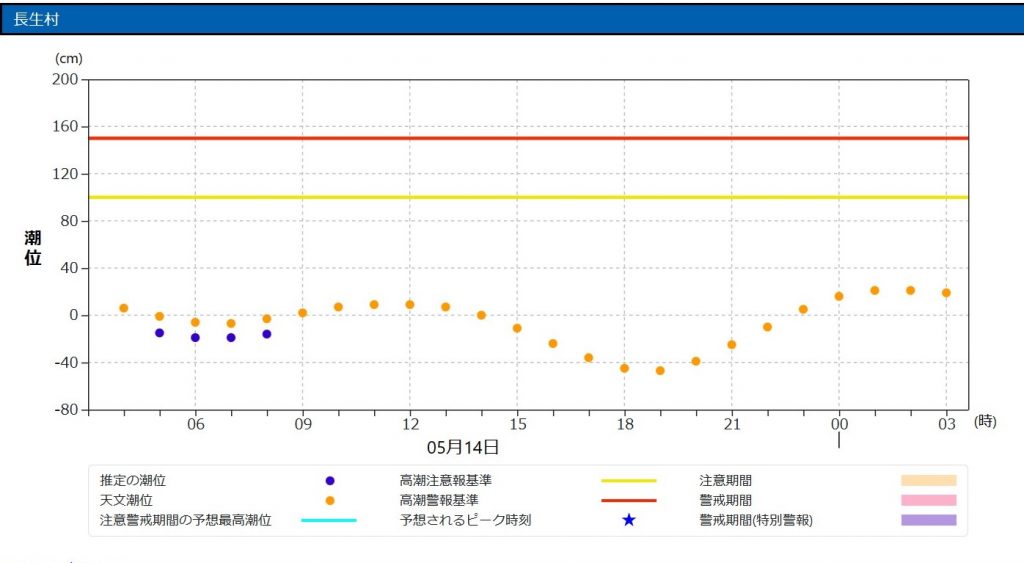Click the red line sample beside 高潮警報基準
1024x563 pixels.
[628, 500]
